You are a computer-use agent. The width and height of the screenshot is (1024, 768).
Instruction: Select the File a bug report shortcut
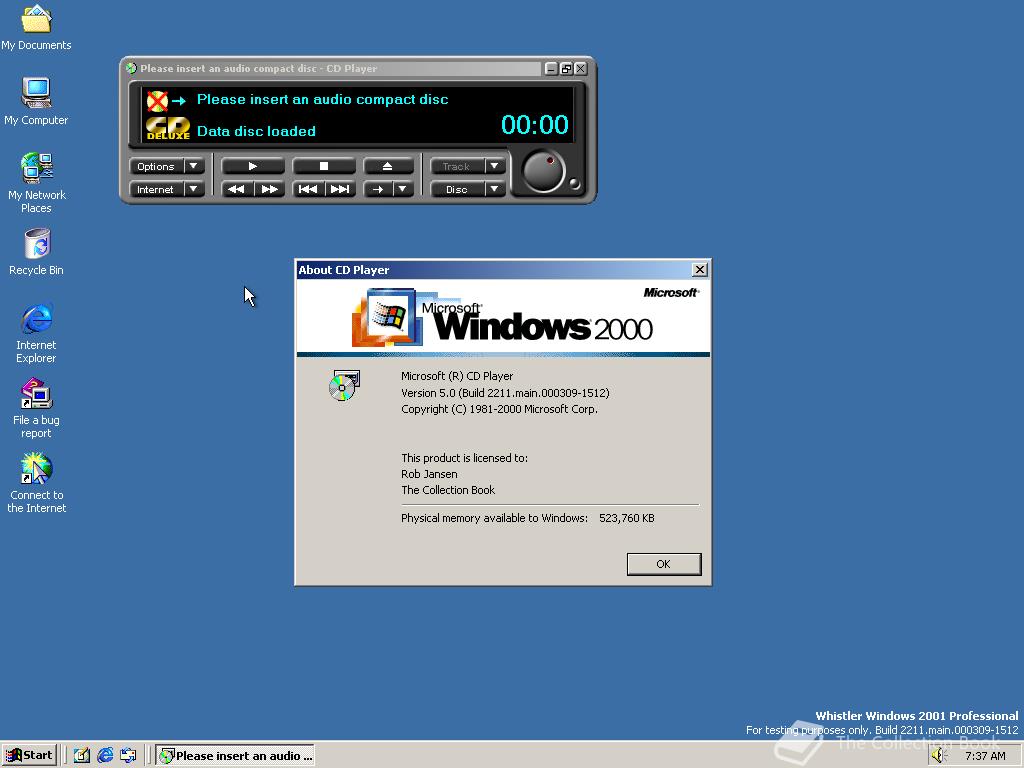pos(36,409)
